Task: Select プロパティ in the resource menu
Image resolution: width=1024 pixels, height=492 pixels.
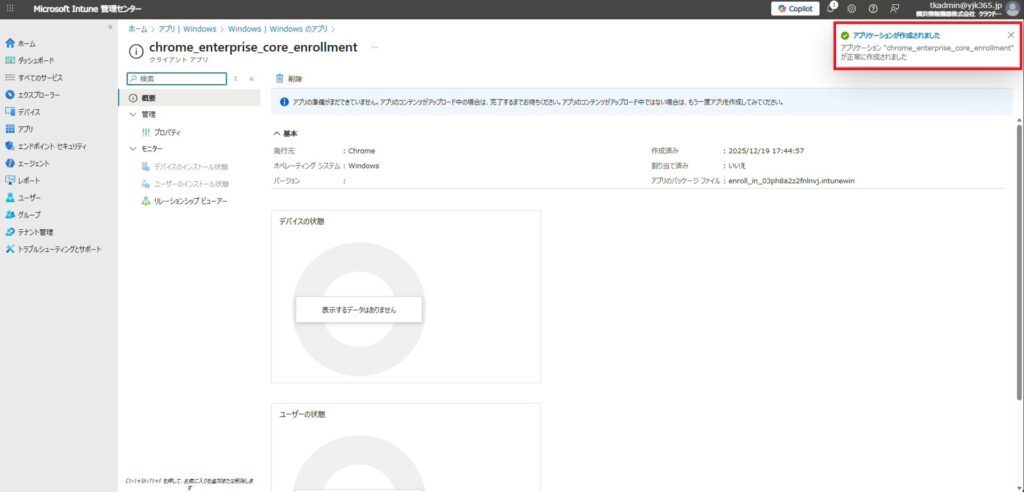Action: (166, 132)
